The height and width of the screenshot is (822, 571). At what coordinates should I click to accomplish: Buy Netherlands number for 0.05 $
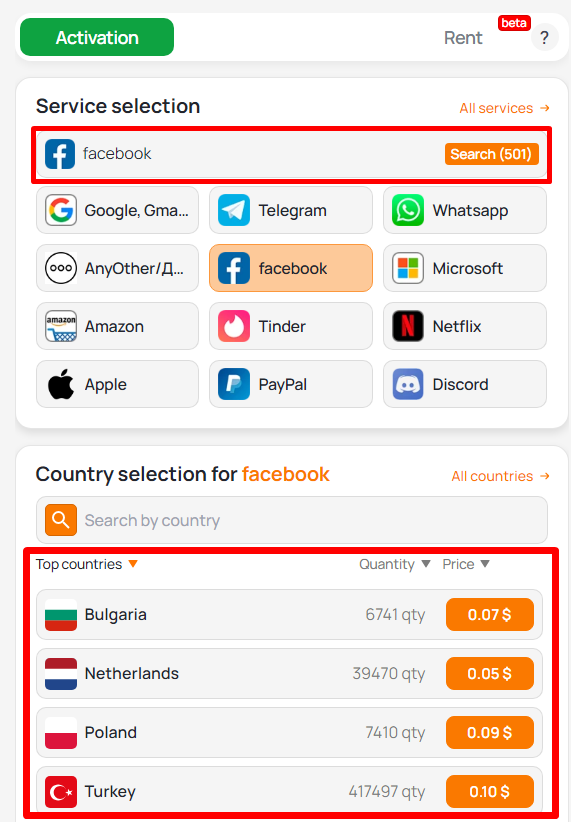point(490,674)
